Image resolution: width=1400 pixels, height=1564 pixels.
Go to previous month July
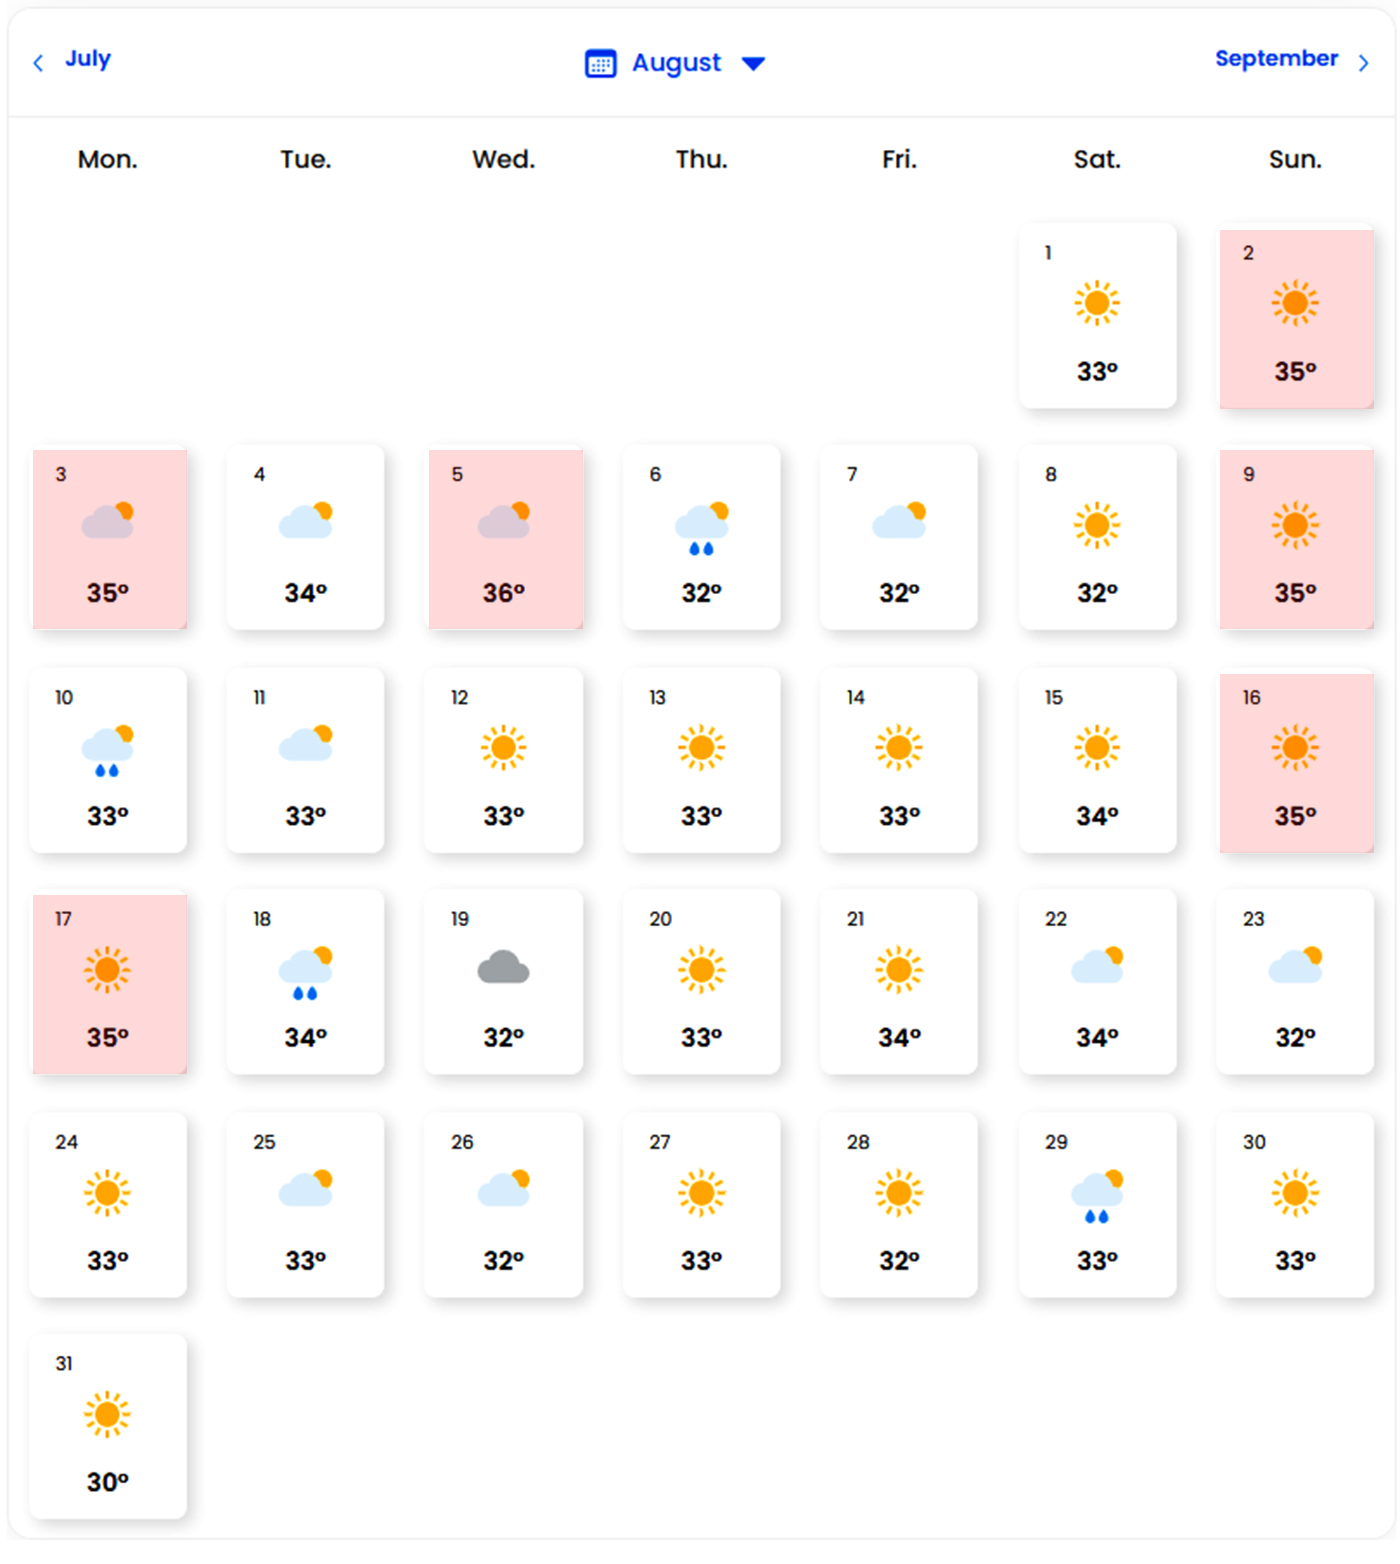pos(88,59)
